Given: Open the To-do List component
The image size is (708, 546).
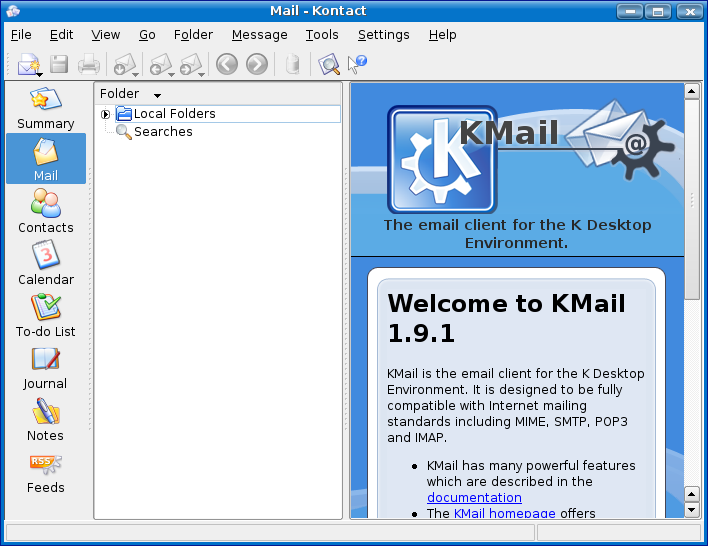Looking at the screenshot, I should 45,316.
